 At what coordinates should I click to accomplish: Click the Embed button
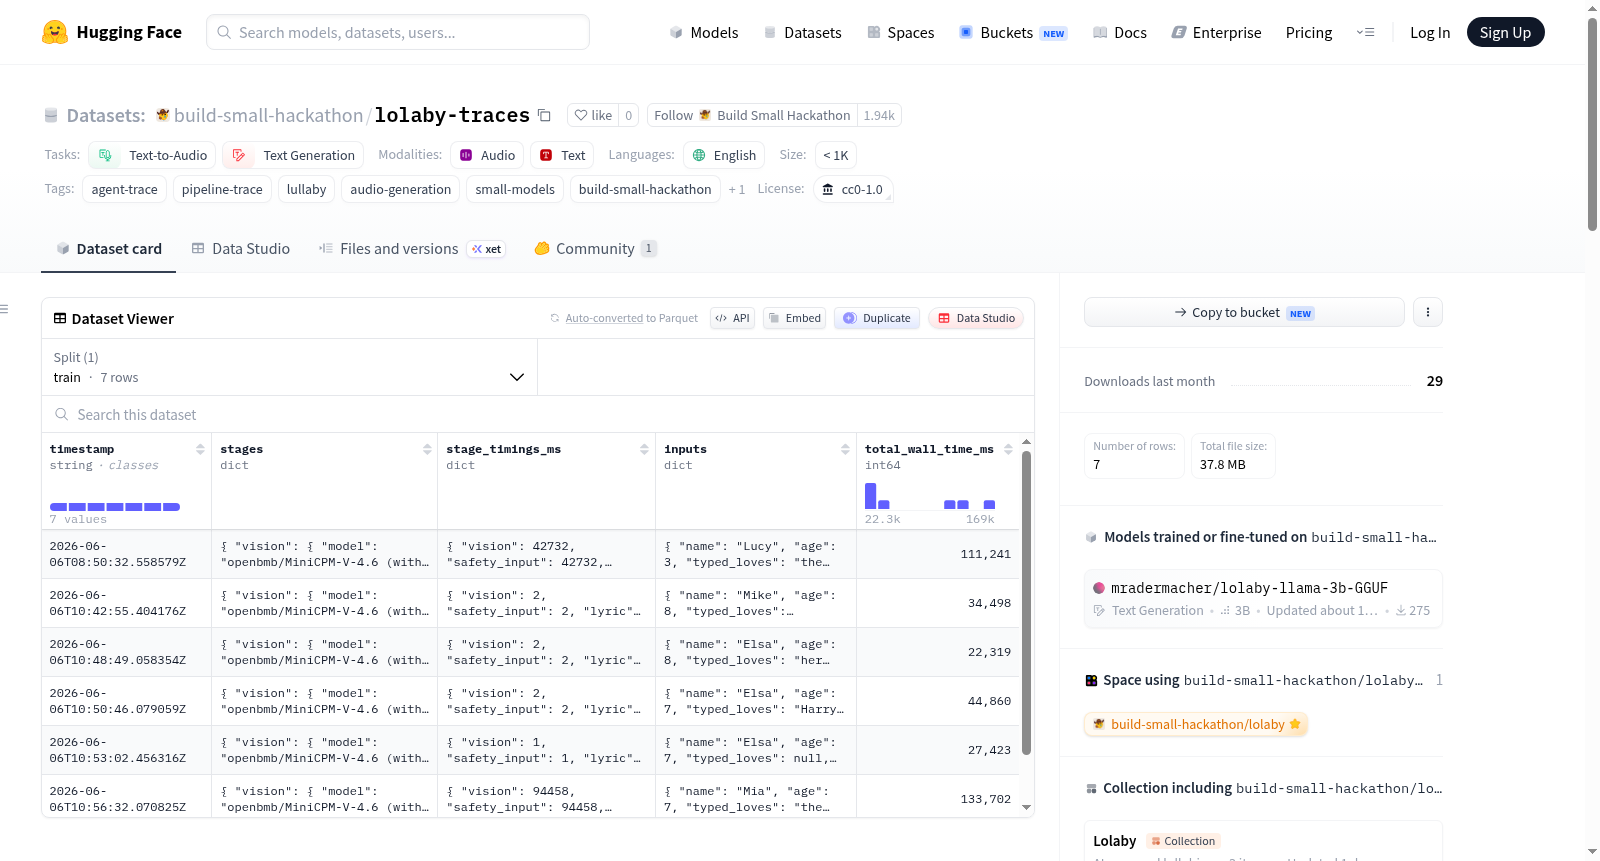click(794, 318)
